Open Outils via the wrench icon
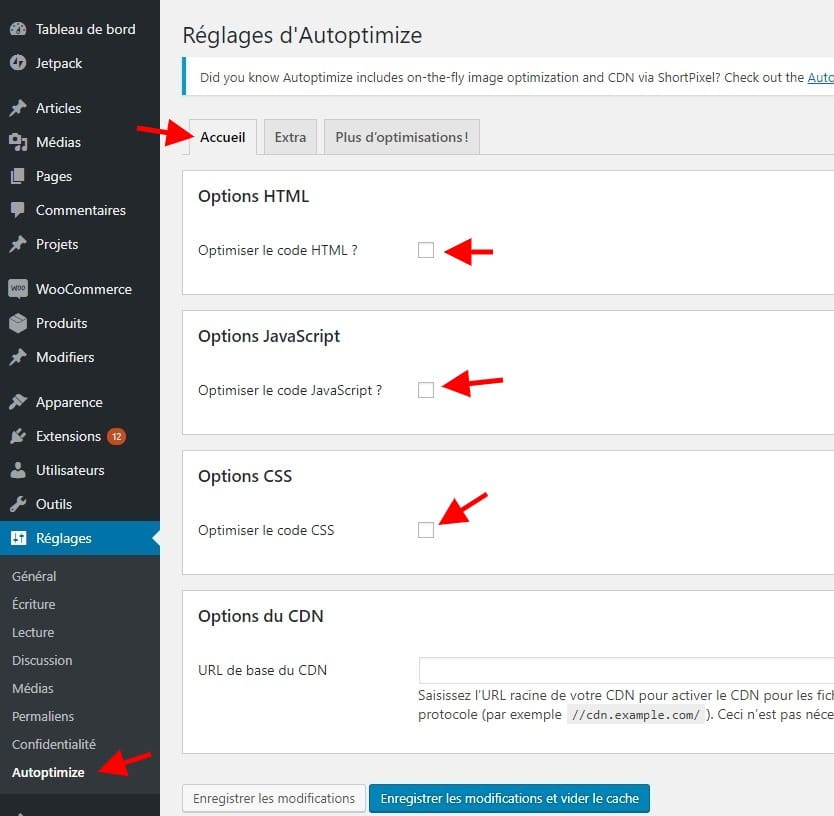The image size is (834, 816). [x=18, y=504]
